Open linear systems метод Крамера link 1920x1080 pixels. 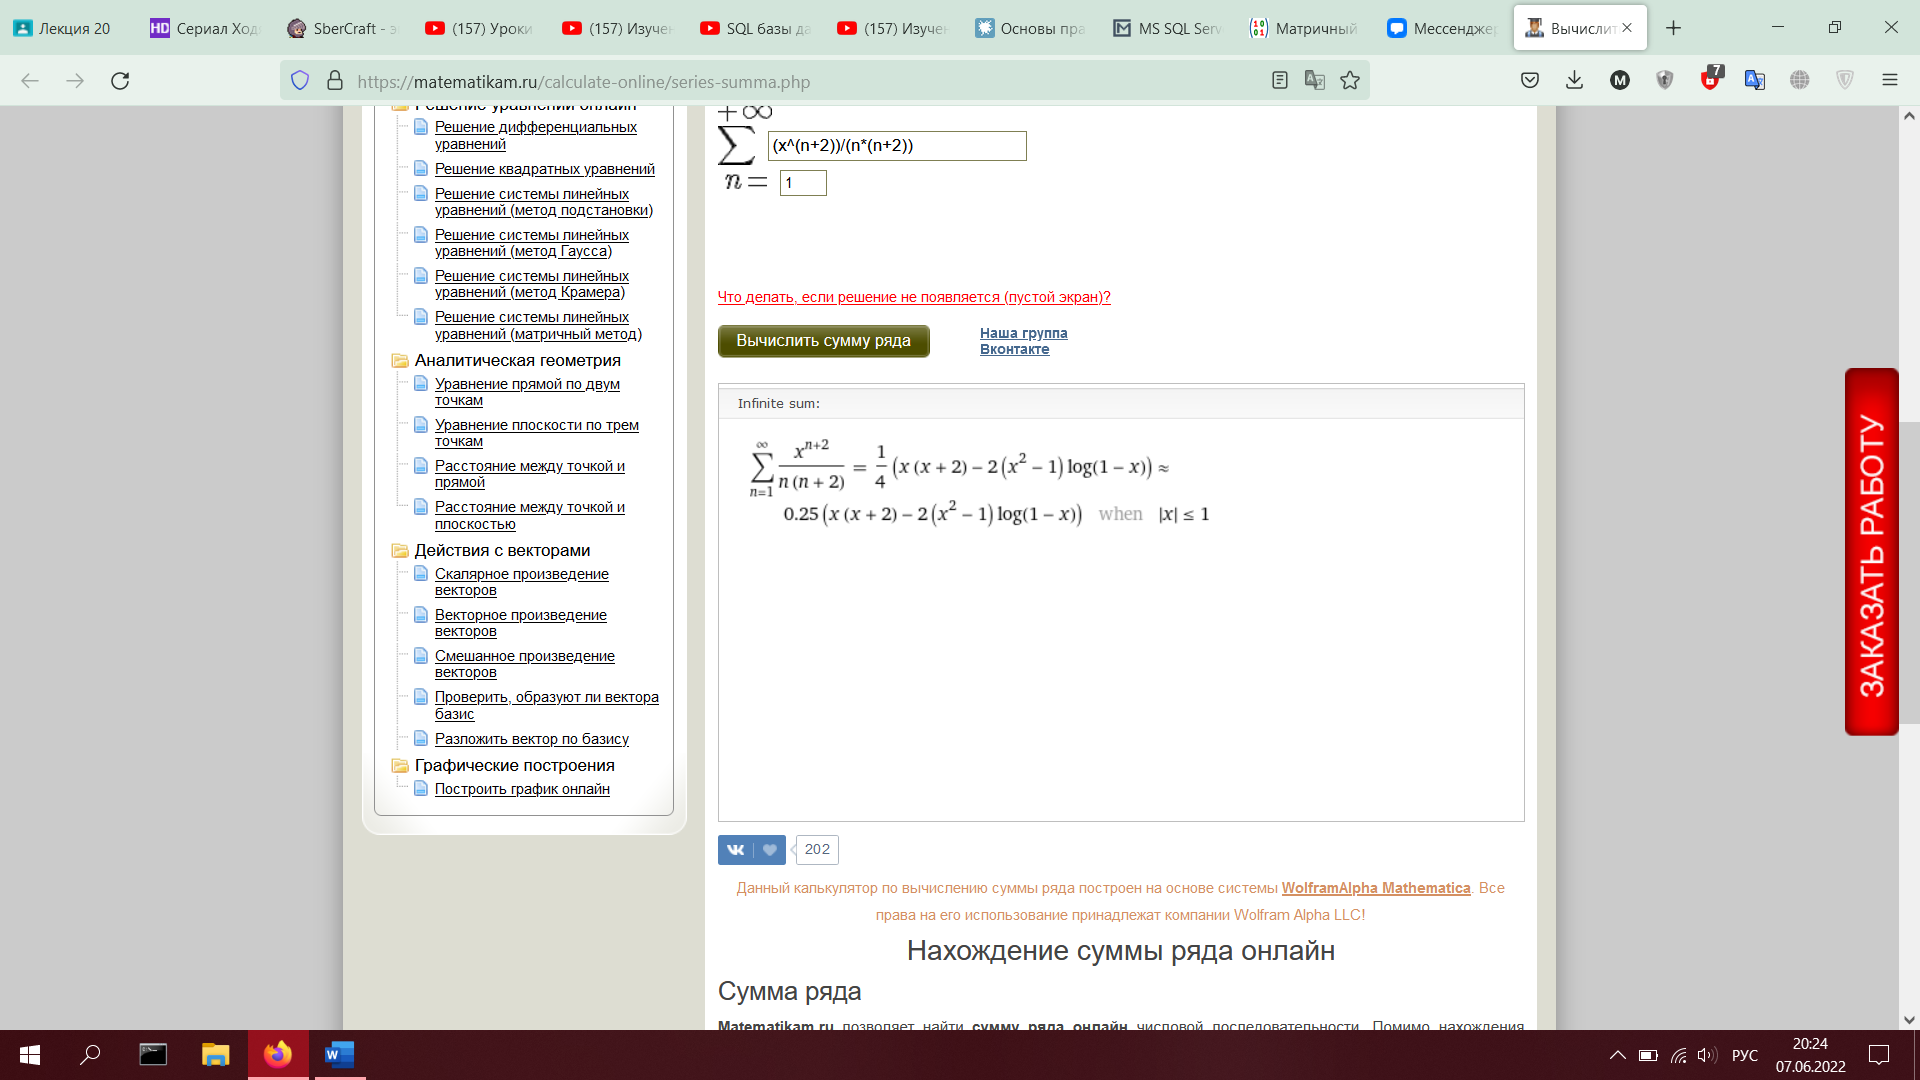pyautogui.click(x=532, y=284)
